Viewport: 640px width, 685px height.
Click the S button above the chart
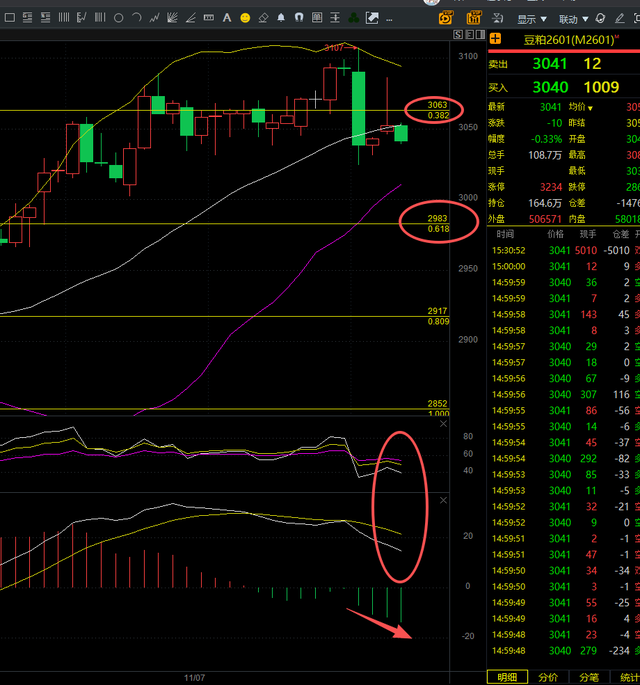[x=458, y=35]
